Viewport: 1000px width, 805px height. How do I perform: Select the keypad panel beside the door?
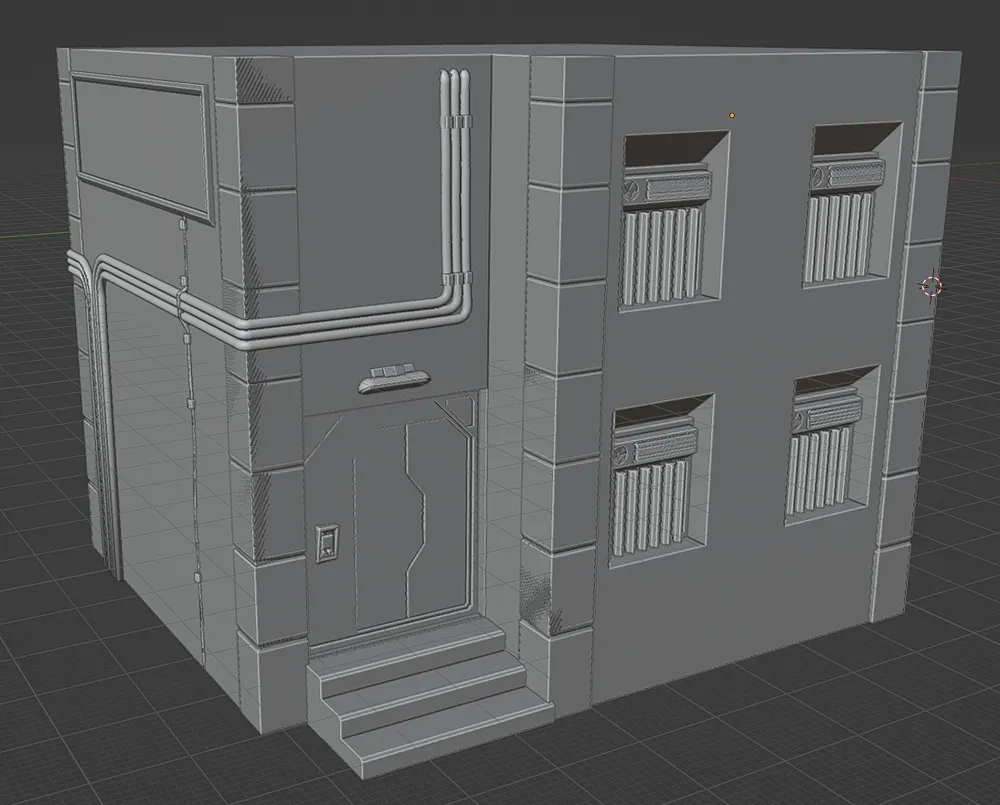click(x=327, y=543)
